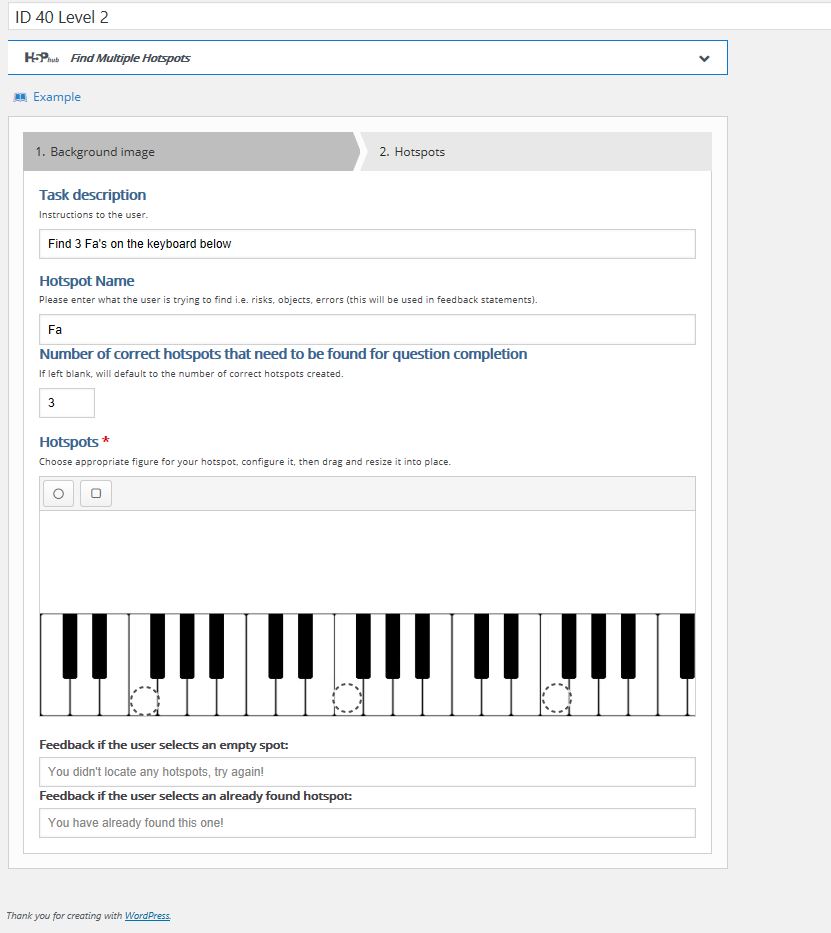
Task: Click the Hotspot Name field containing Fa
Action: 367,330
